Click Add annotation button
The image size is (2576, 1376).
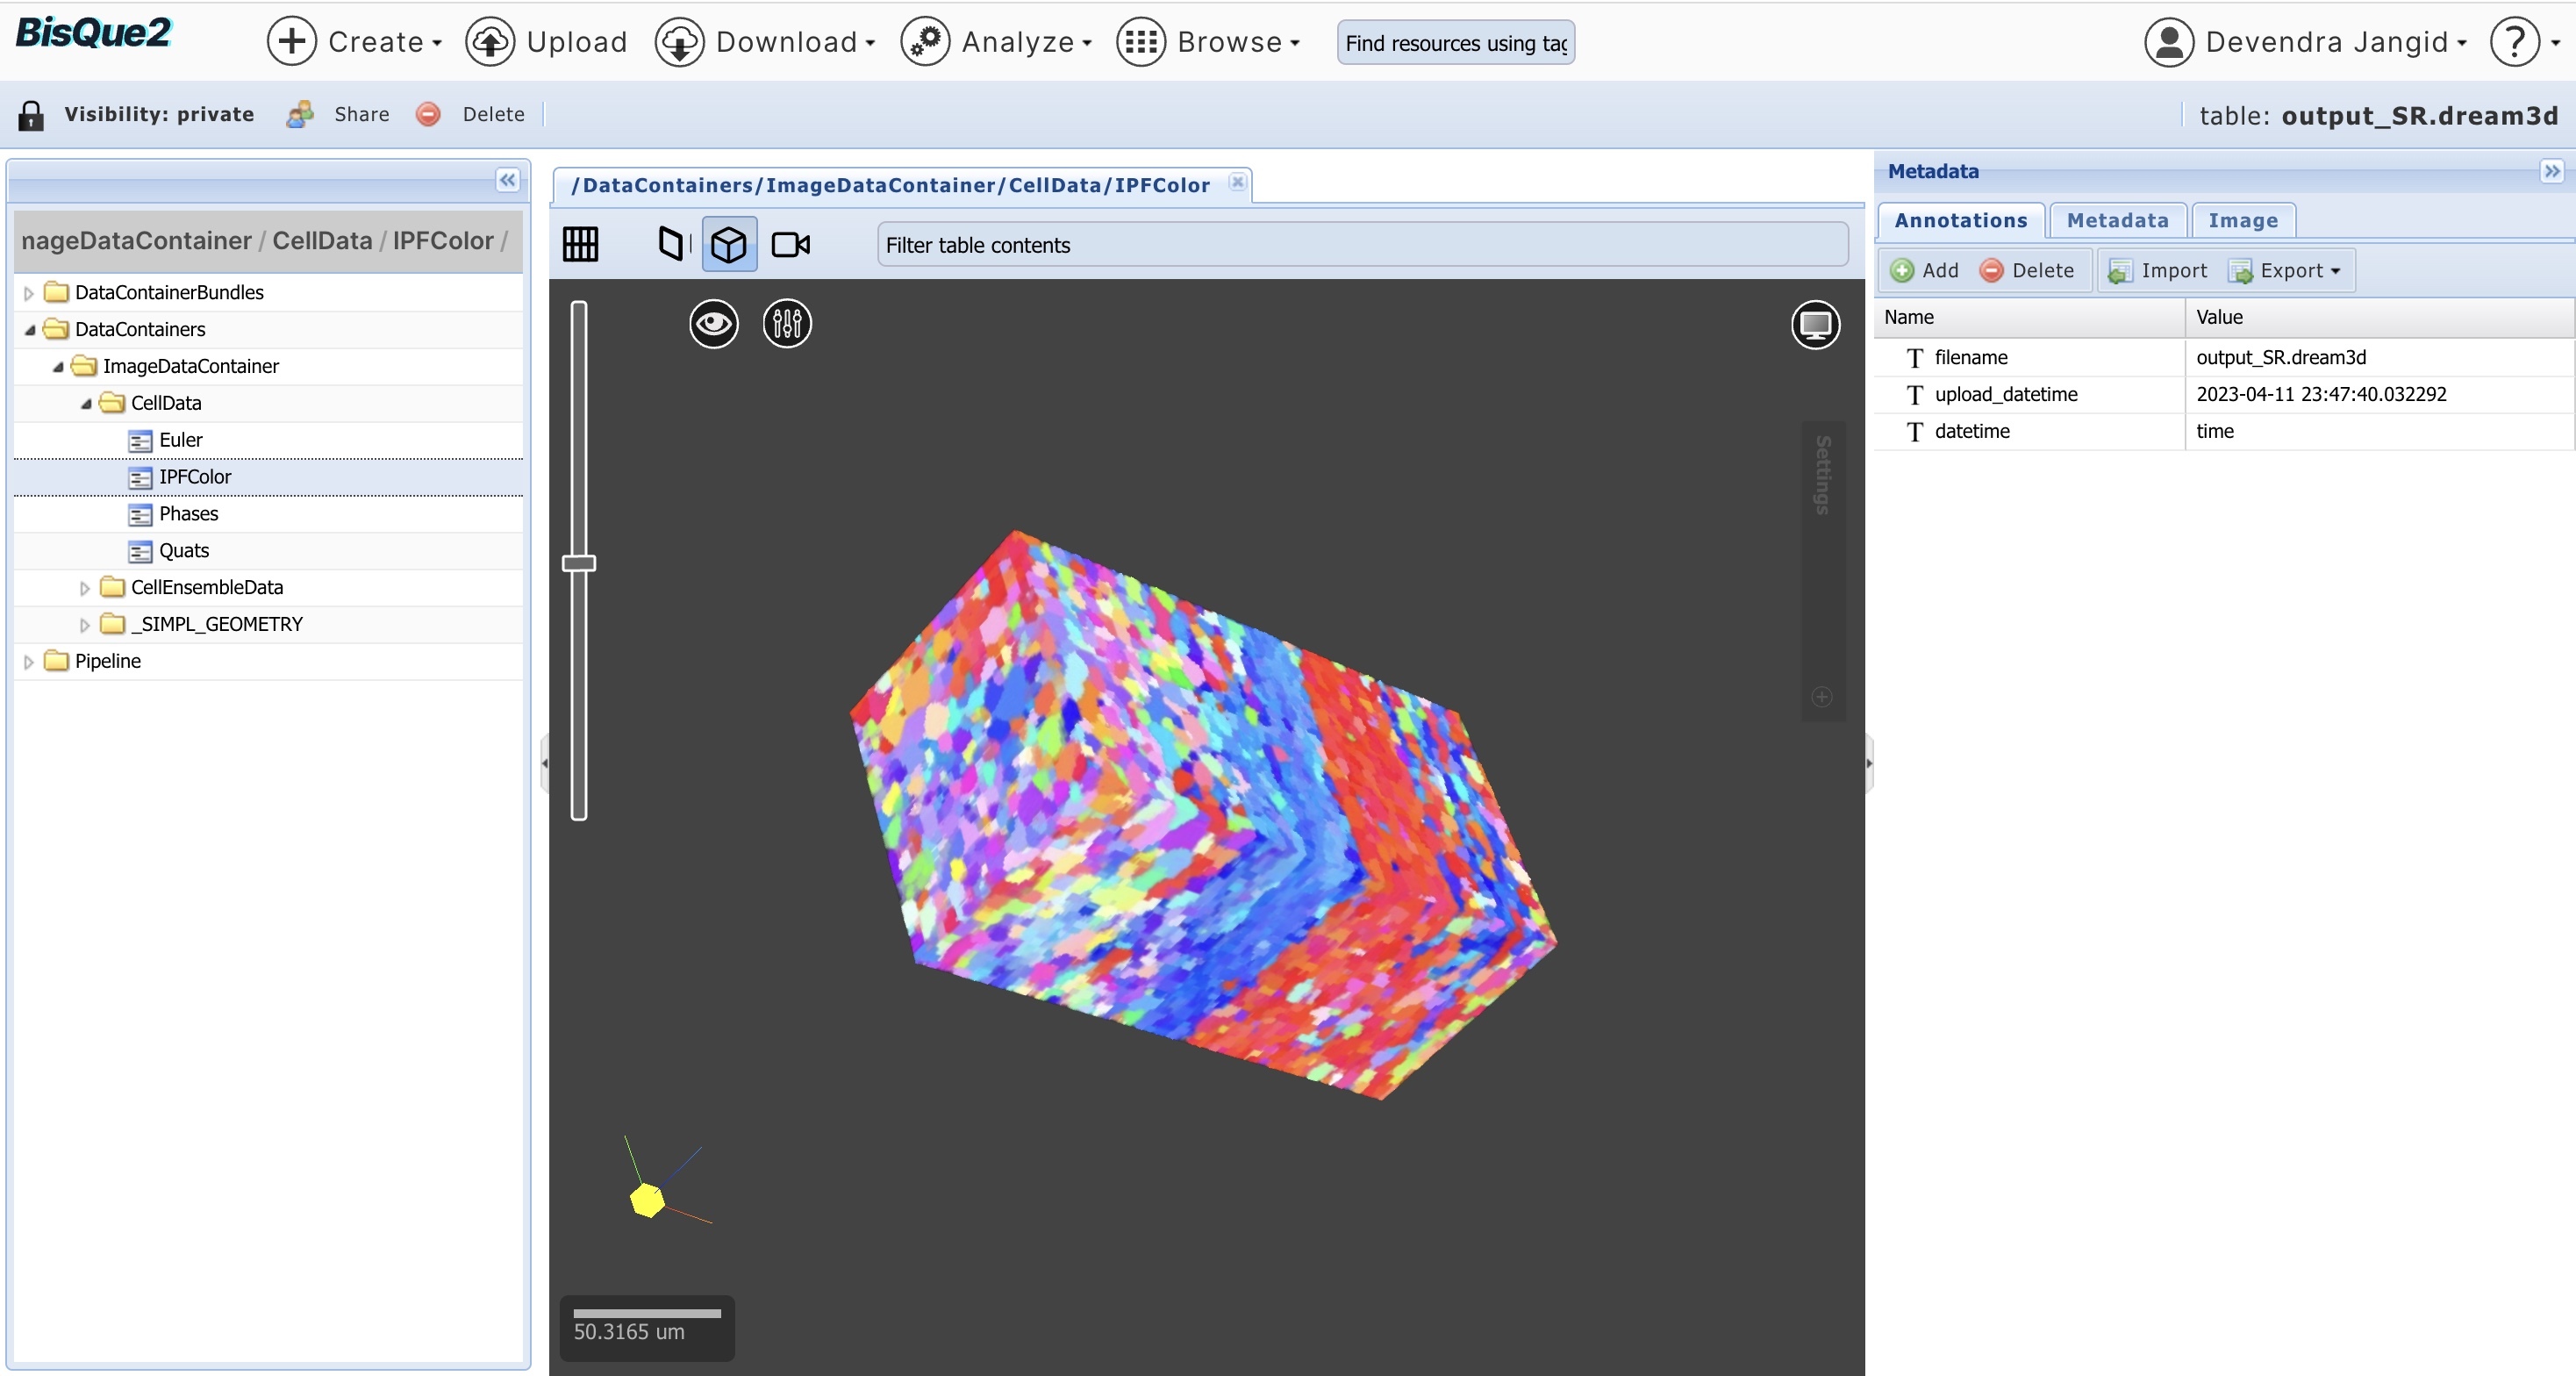click(x=1925, y=271)
